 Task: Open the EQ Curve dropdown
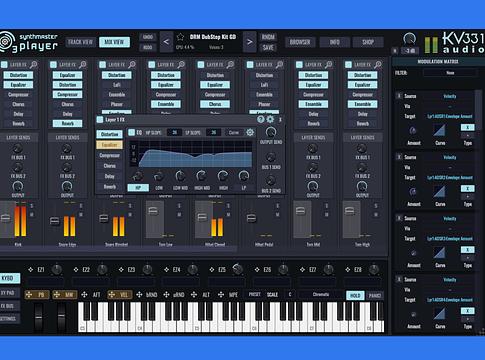[x=234, y=133]
